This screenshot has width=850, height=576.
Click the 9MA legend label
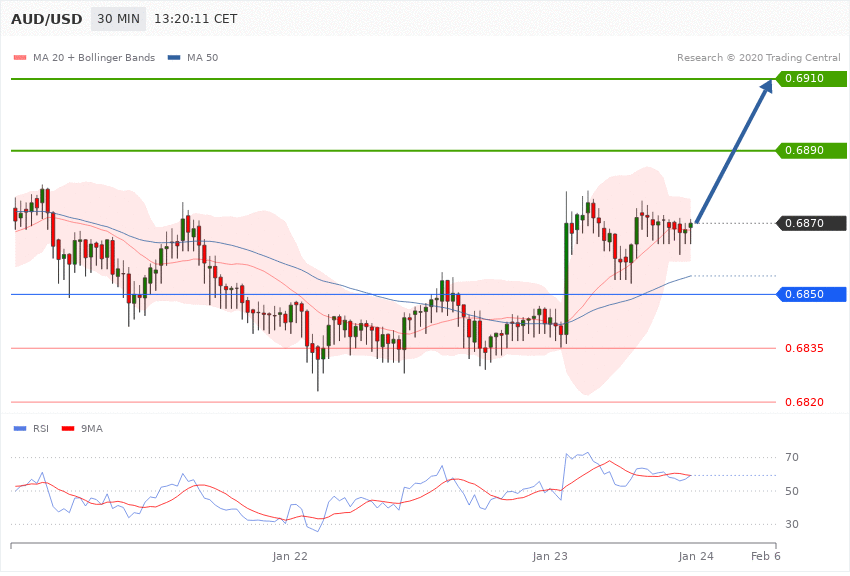92,429
